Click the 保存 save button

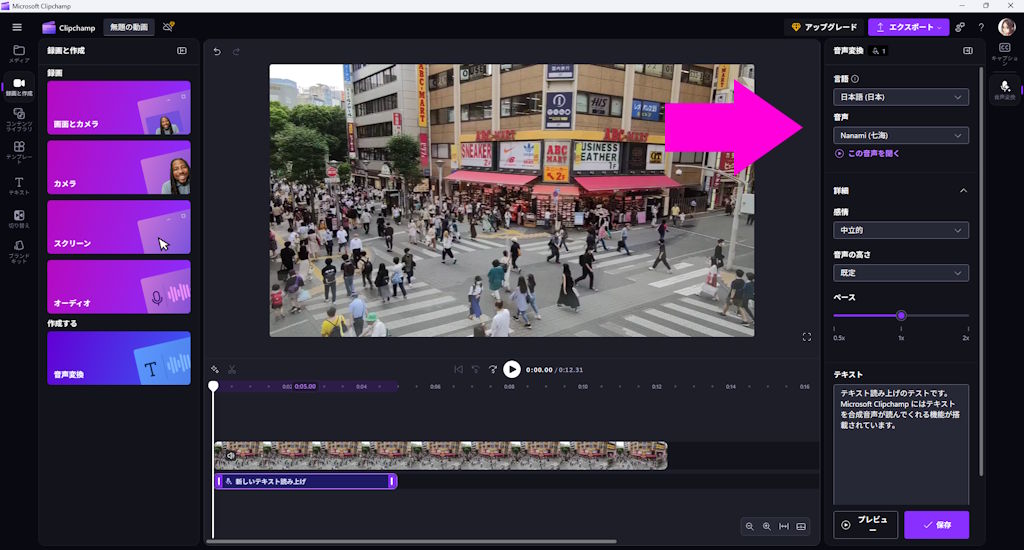pyautogui.click(x=936, y=525)
